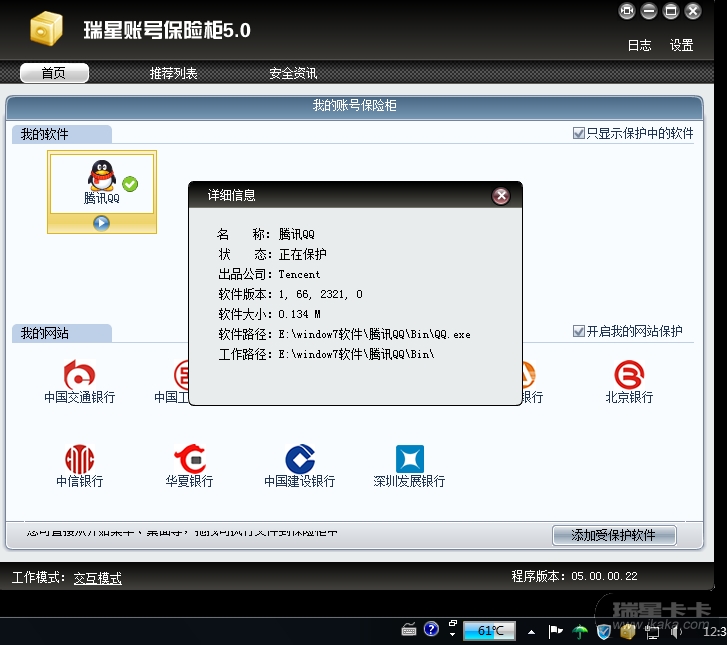Open the 设置 menu
Image resolution: width=727 pixels, height=645 pixels.
click(681, 45)
